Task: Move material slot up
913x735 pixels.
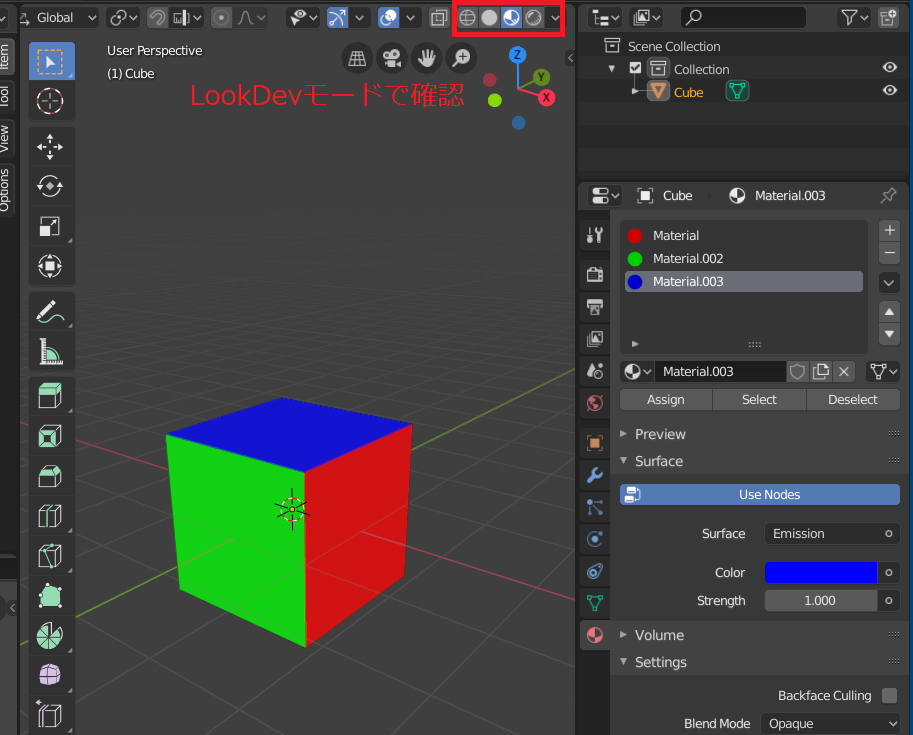Action: tap(889, 312)
